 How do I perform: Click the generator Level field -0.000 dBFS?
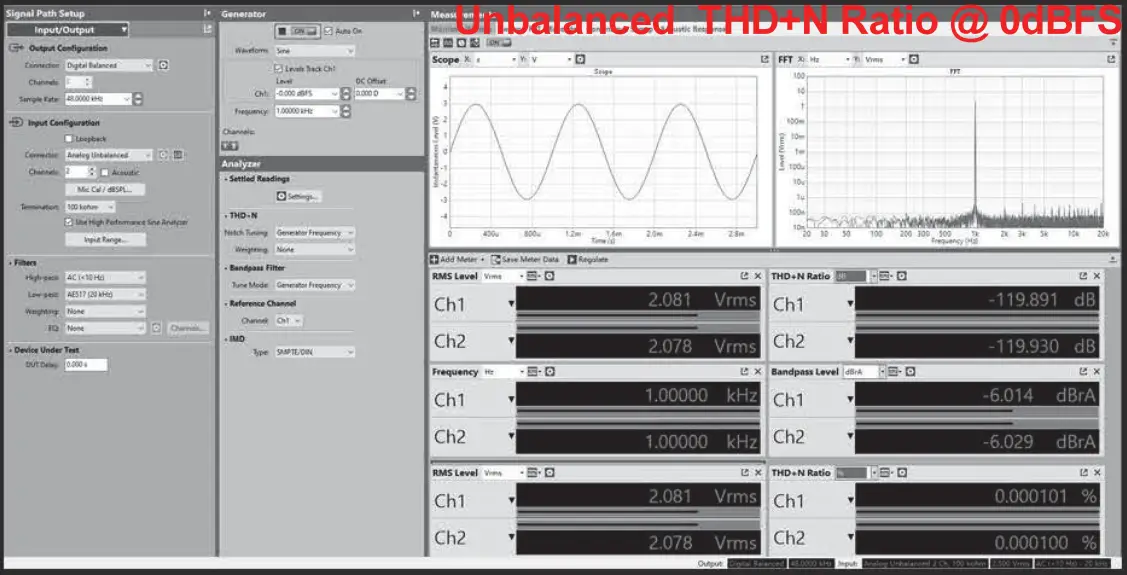307,93
